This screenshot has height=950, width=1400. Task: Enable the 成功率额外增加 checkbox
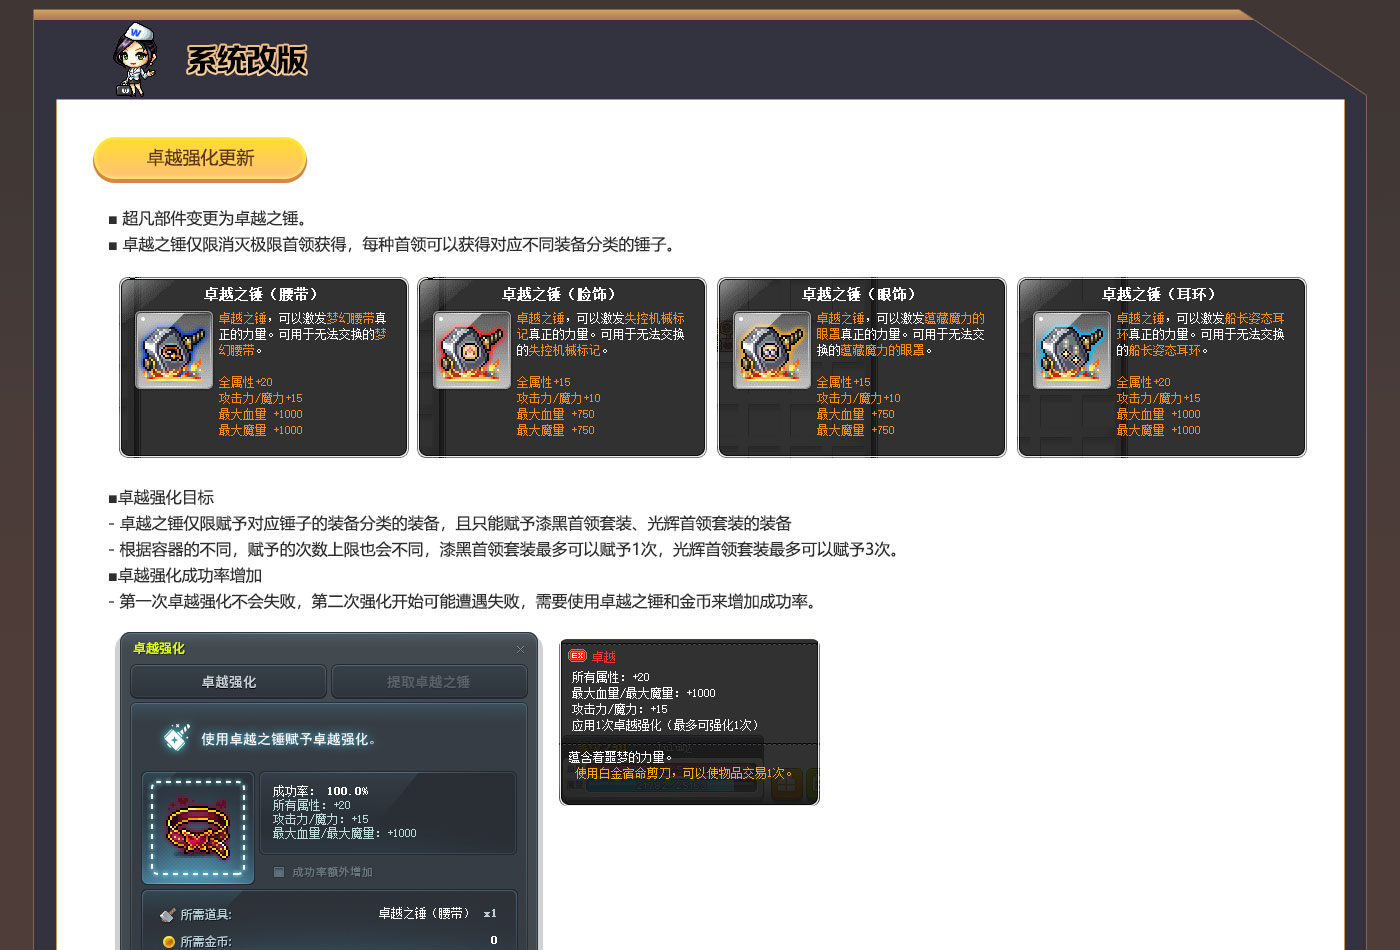[x=279, y=872]
